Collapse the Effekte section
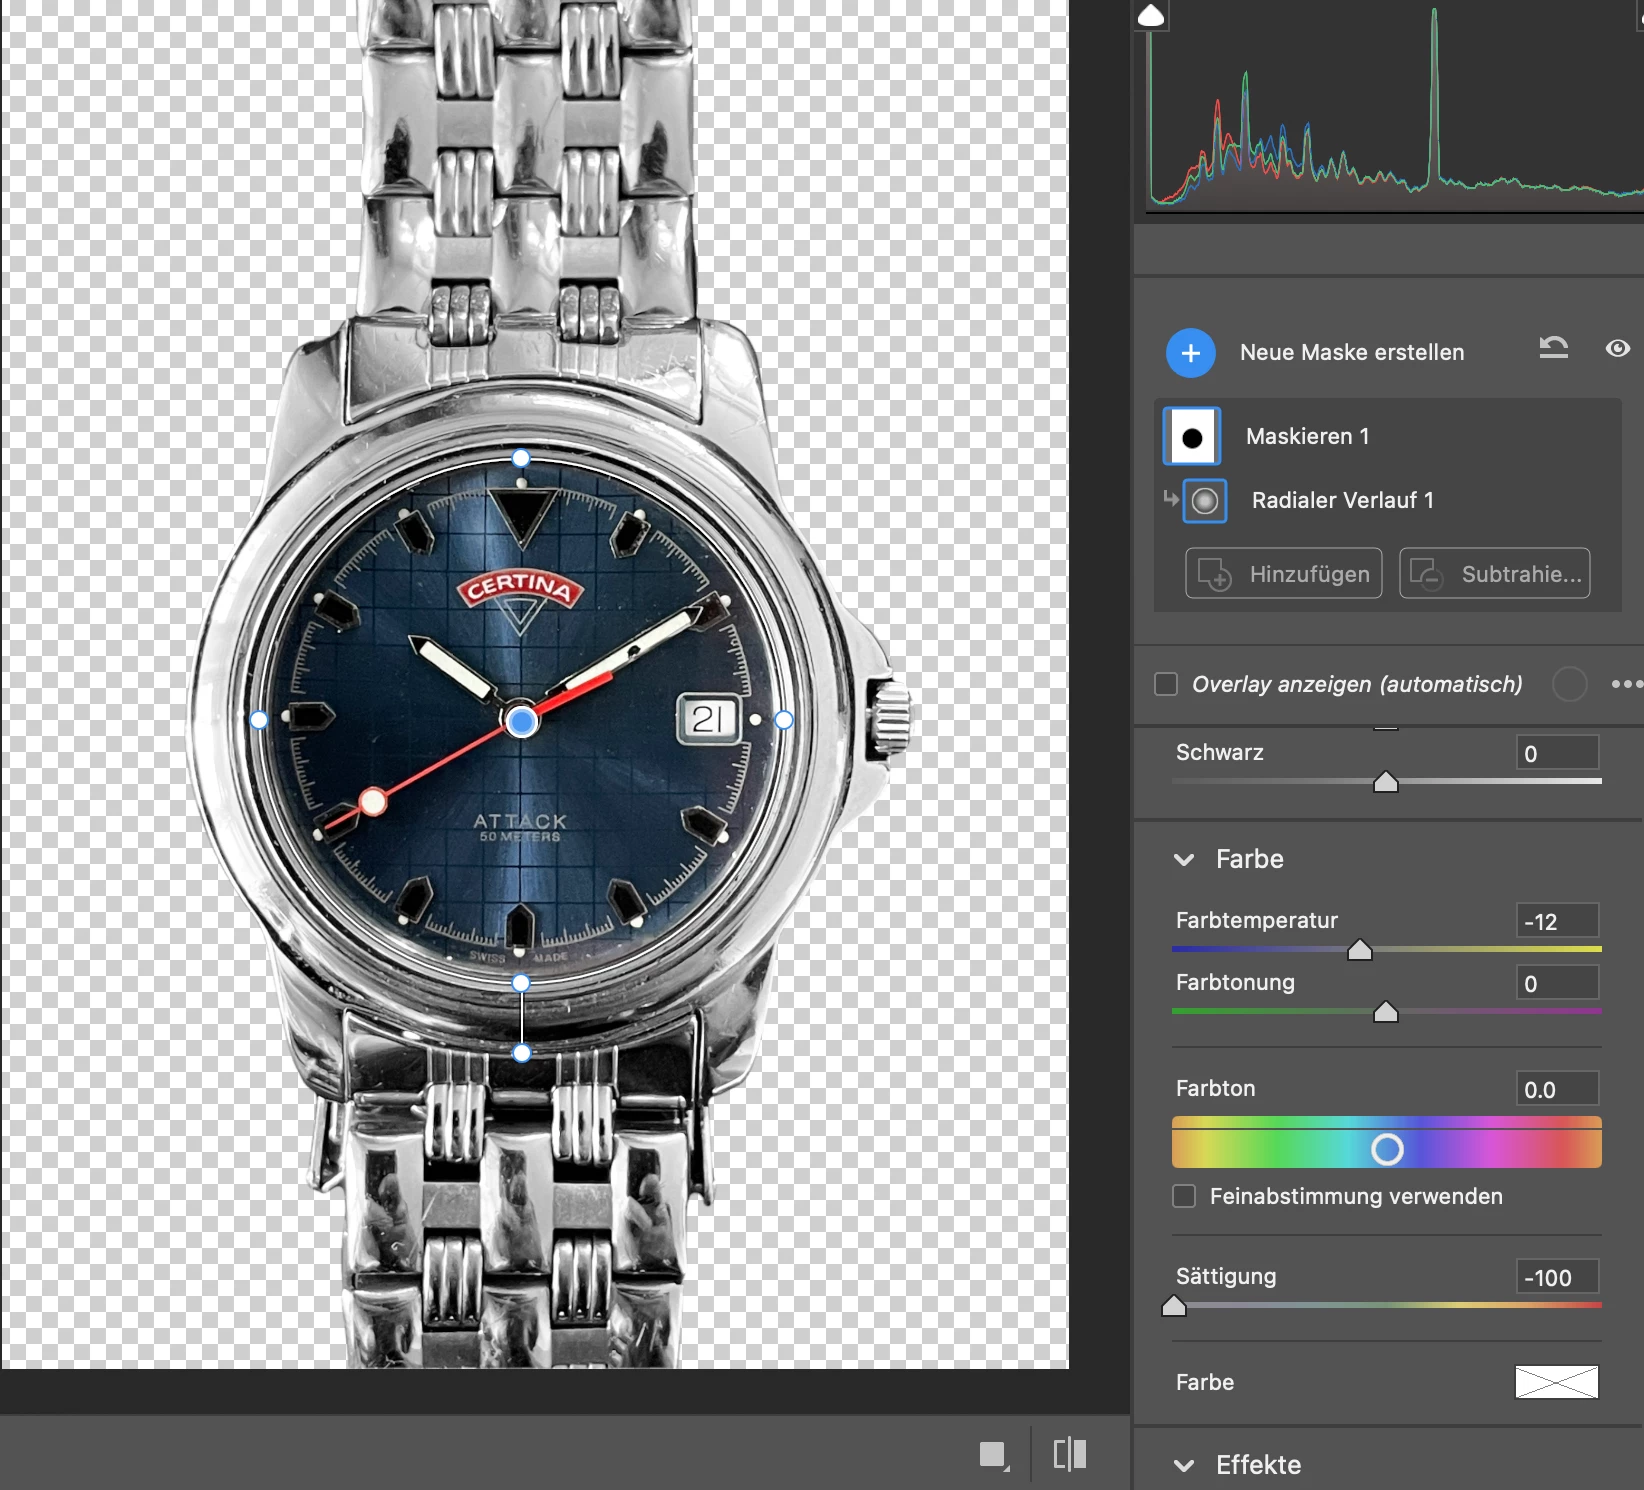Image resolution: width=1644 pixels, height=1490 pixels. pos(1184,1465)
